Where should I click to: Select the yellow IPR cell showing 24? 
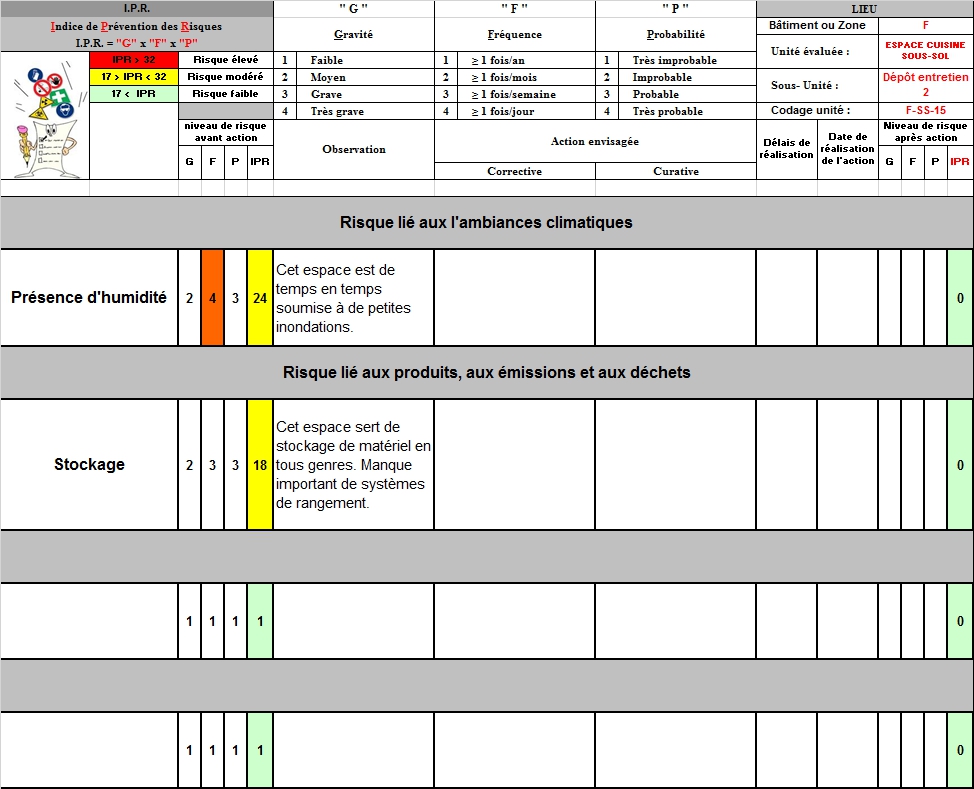(260, 298)
